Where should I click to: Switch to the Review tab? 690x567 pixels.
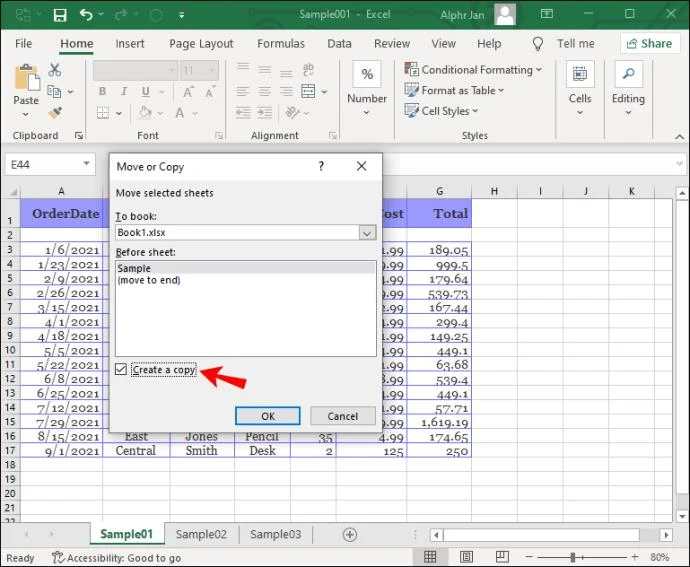pos(392,44)
